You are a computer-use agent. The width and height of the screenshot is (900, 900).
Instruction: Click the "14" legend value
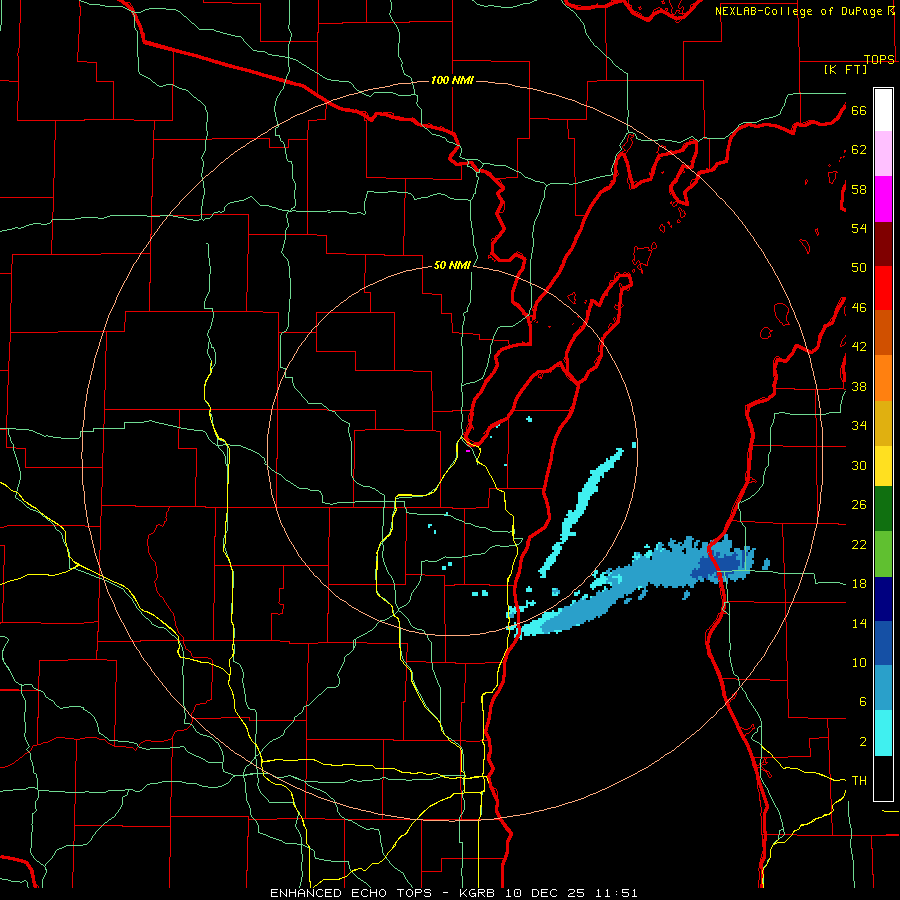click(x=859, y=623)
